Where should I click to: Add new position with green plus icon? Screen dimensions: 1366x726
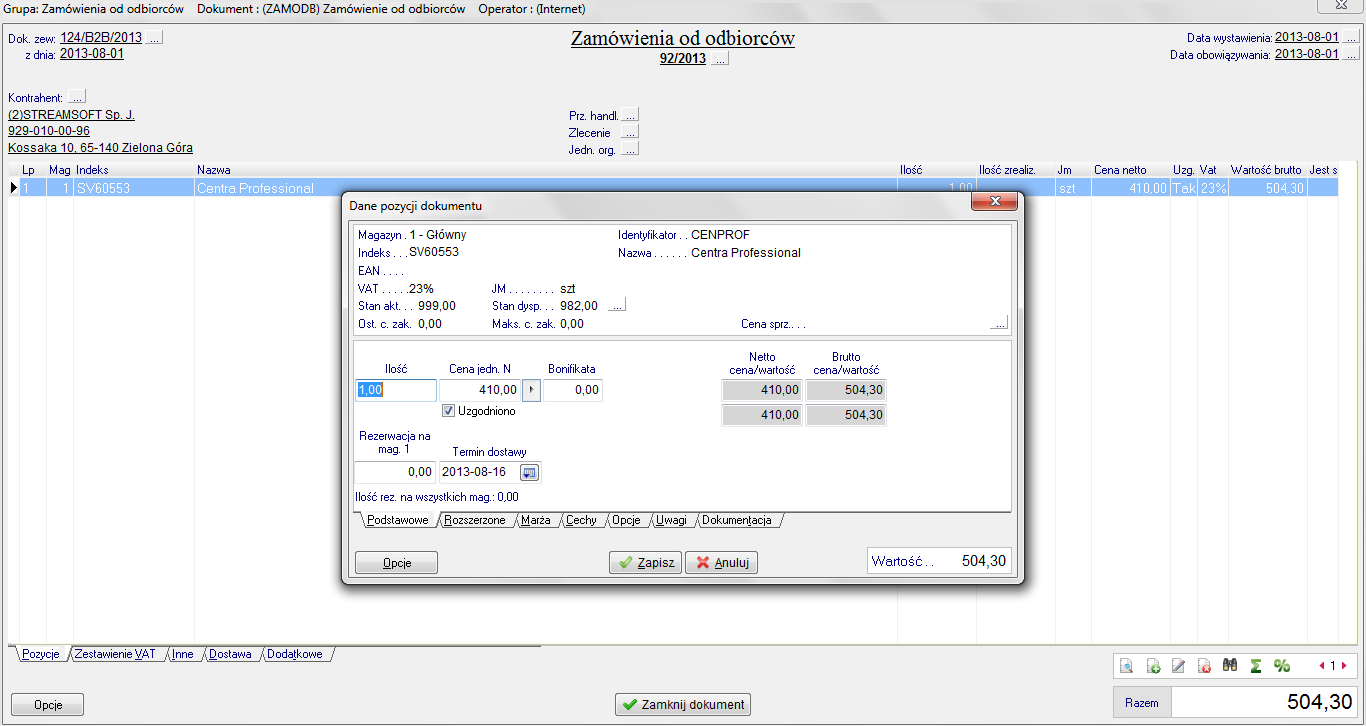(1152, 666)
